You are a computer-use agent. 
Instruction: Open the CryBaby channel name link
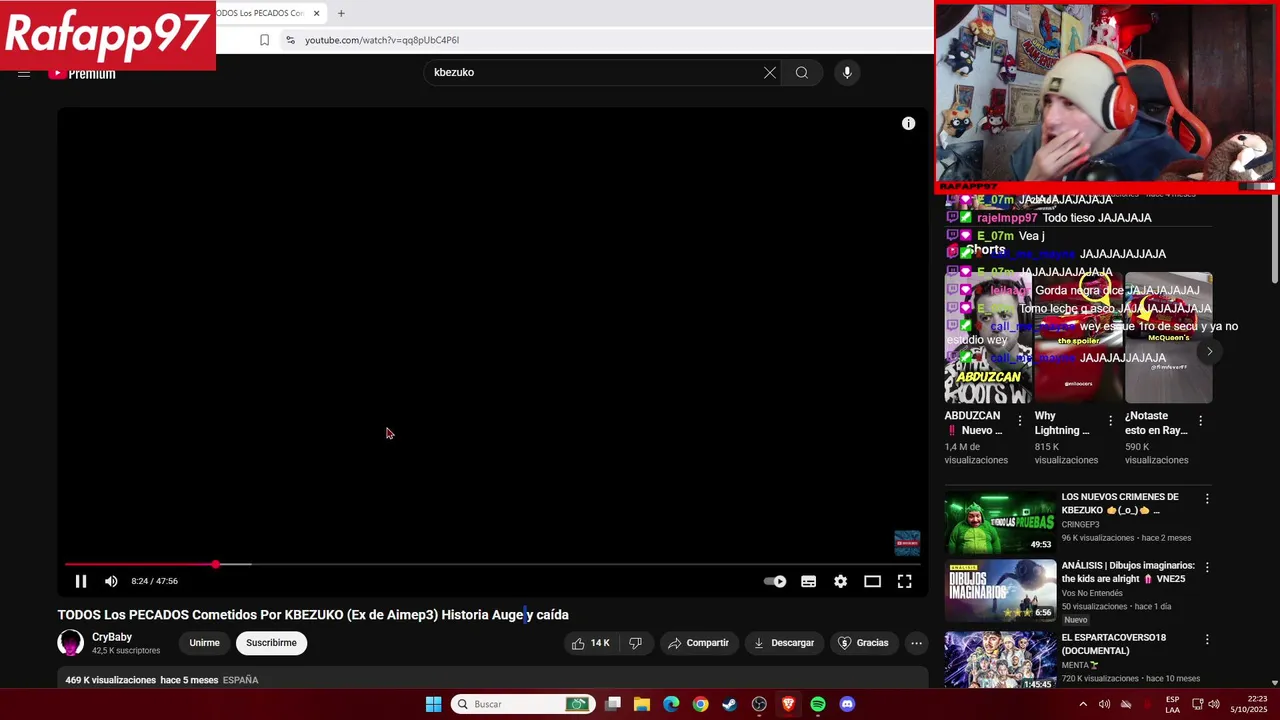(x=112, y=637)
